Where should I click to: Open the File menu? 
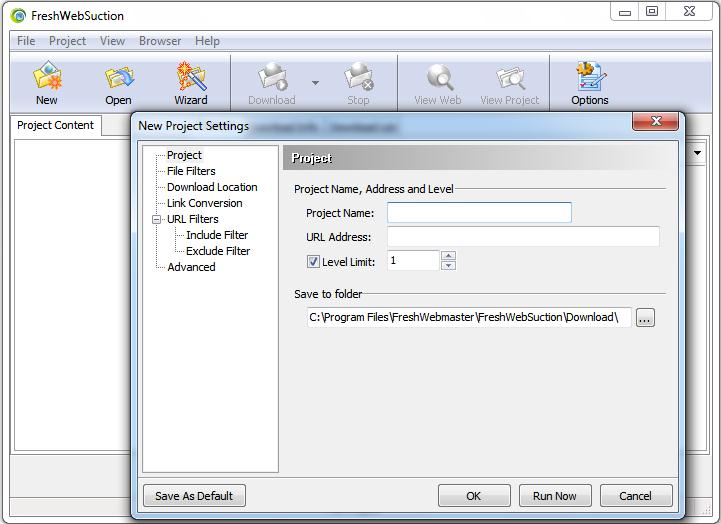coord(26,41)
